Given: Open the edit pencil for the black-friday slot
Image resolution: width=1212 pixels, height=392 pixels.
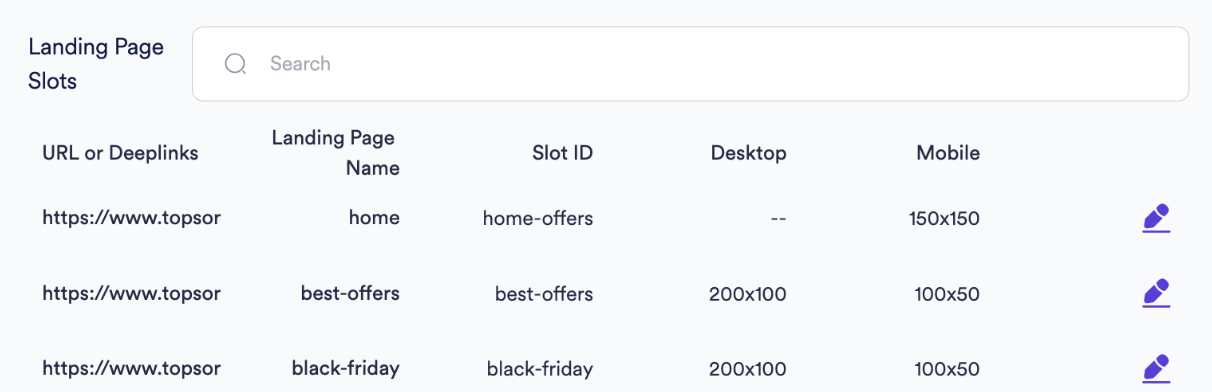Looking at the screenshot, I should (1156, 368).
